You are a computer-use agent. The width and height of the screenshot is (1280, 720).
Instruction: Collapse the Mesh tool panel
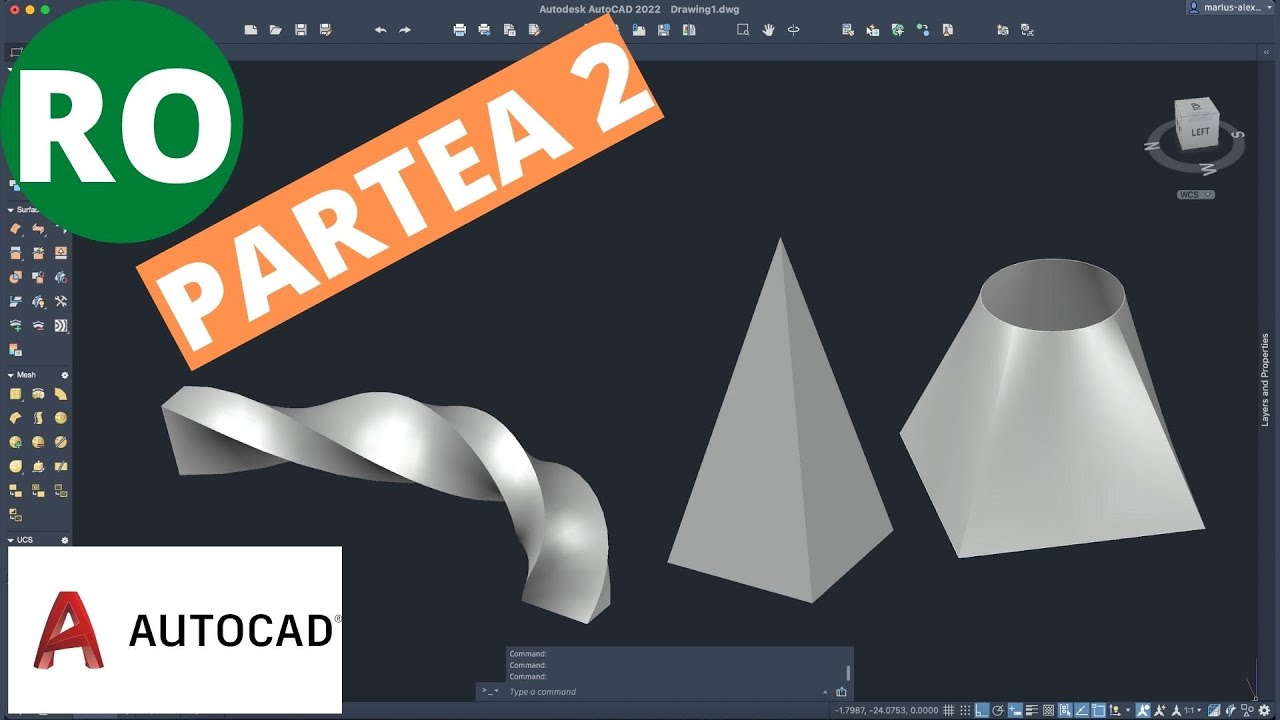coord(11,375)
